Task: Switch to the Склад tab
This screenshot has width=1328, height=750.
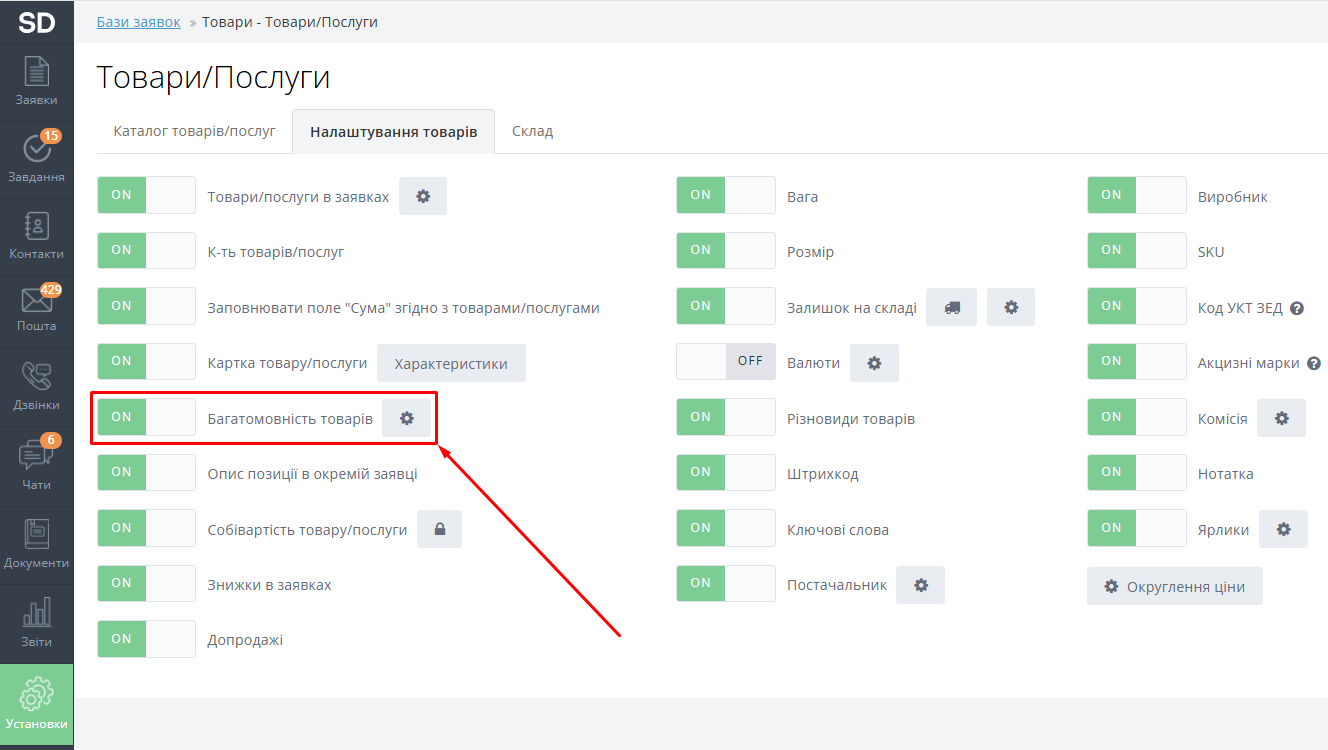Action: 532,132
